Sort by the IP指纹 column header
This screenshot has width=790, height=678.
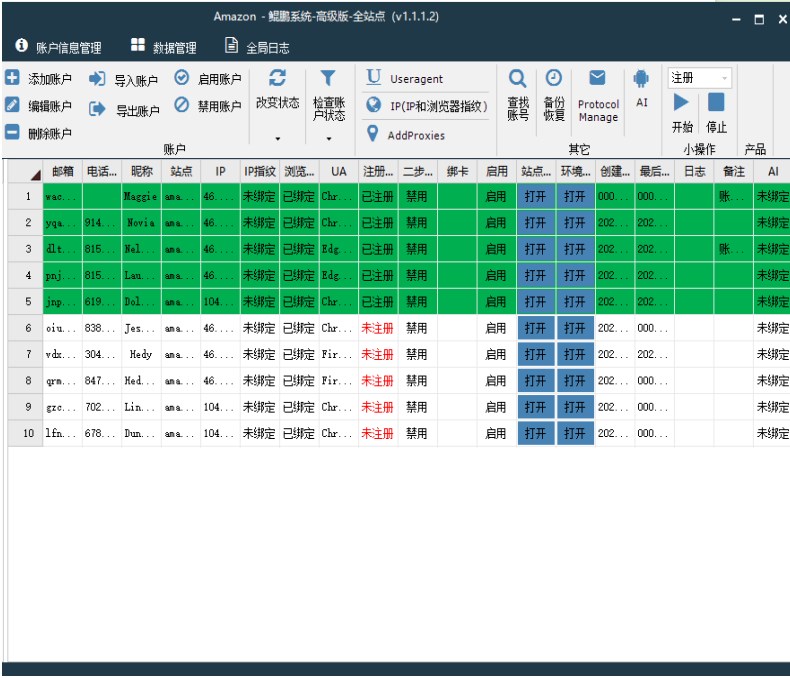(x=260, y=171)
